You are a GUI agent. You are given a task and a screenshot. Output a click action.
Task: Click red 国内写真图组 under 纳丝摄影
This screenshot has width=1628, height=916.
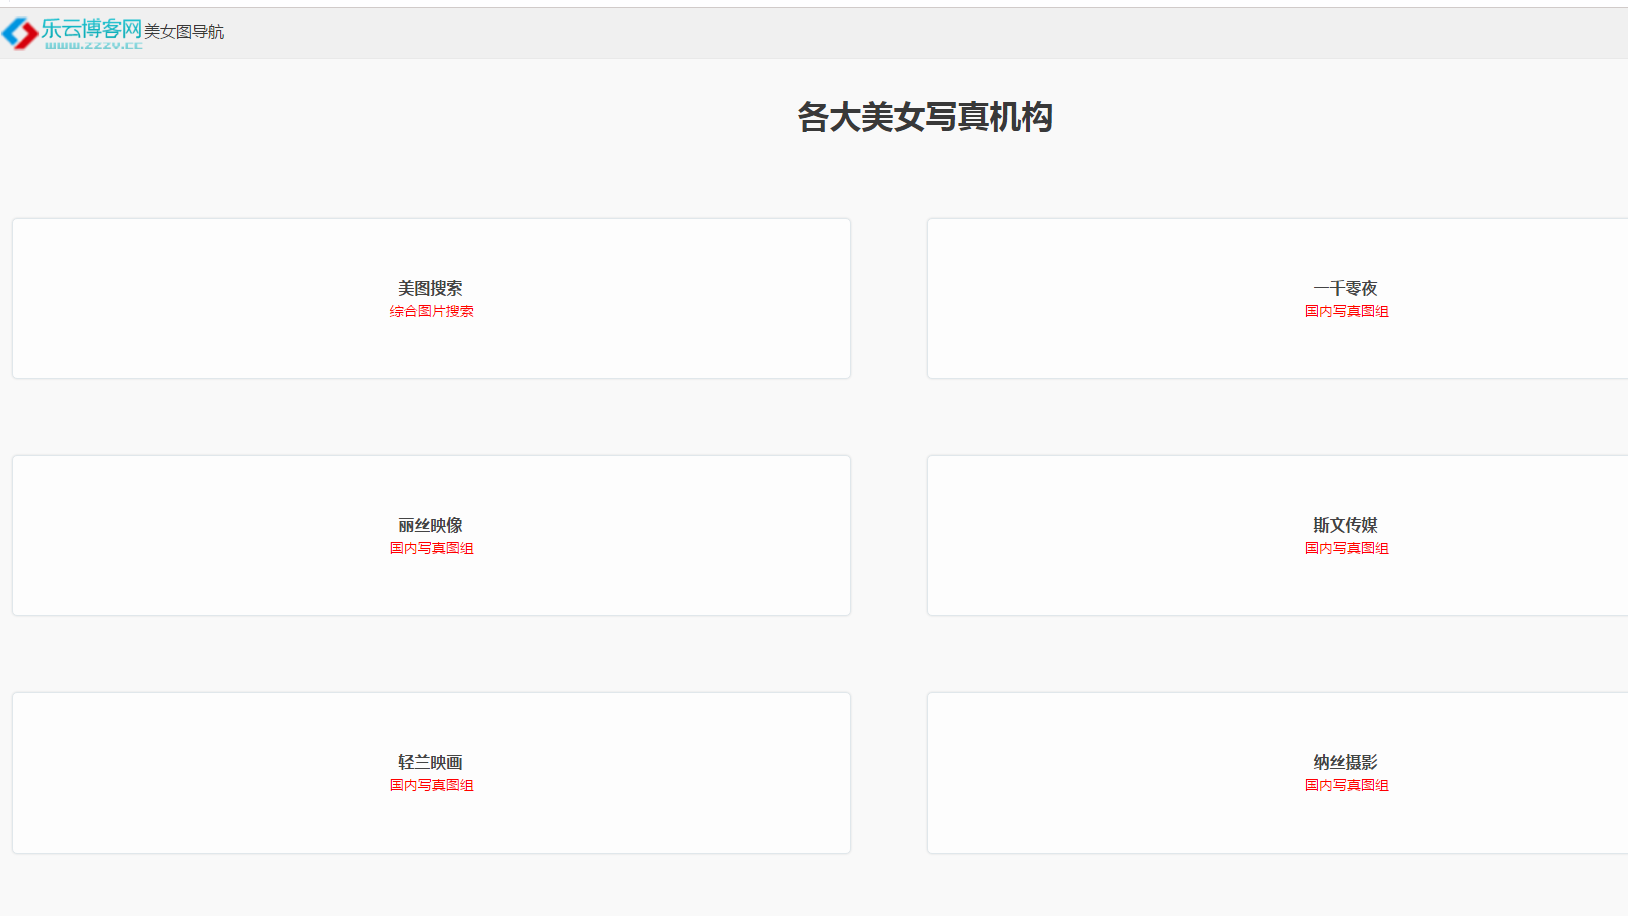click(x=1346, y=785)
